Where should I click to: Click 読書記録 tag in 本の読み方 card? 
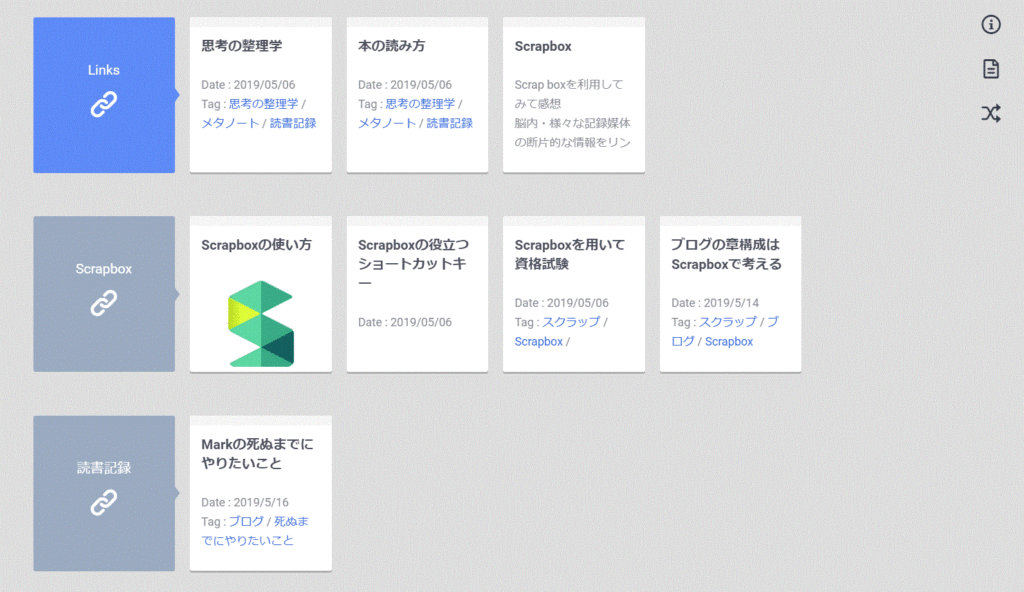tap(450, 123)
